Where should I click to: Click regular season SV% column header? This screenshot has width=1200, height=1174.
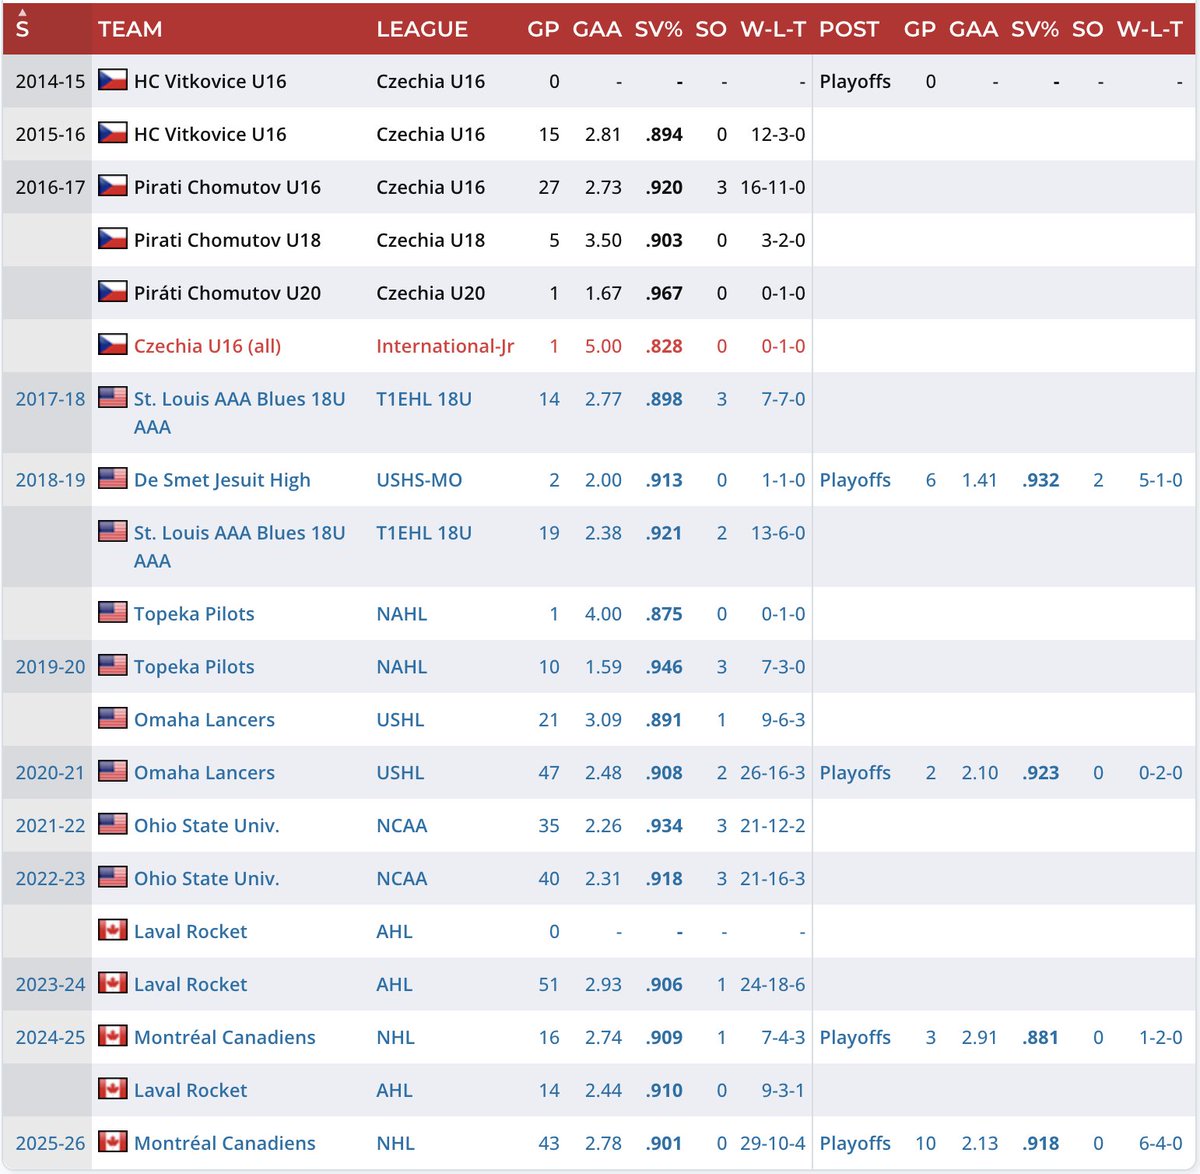(658, 29)
